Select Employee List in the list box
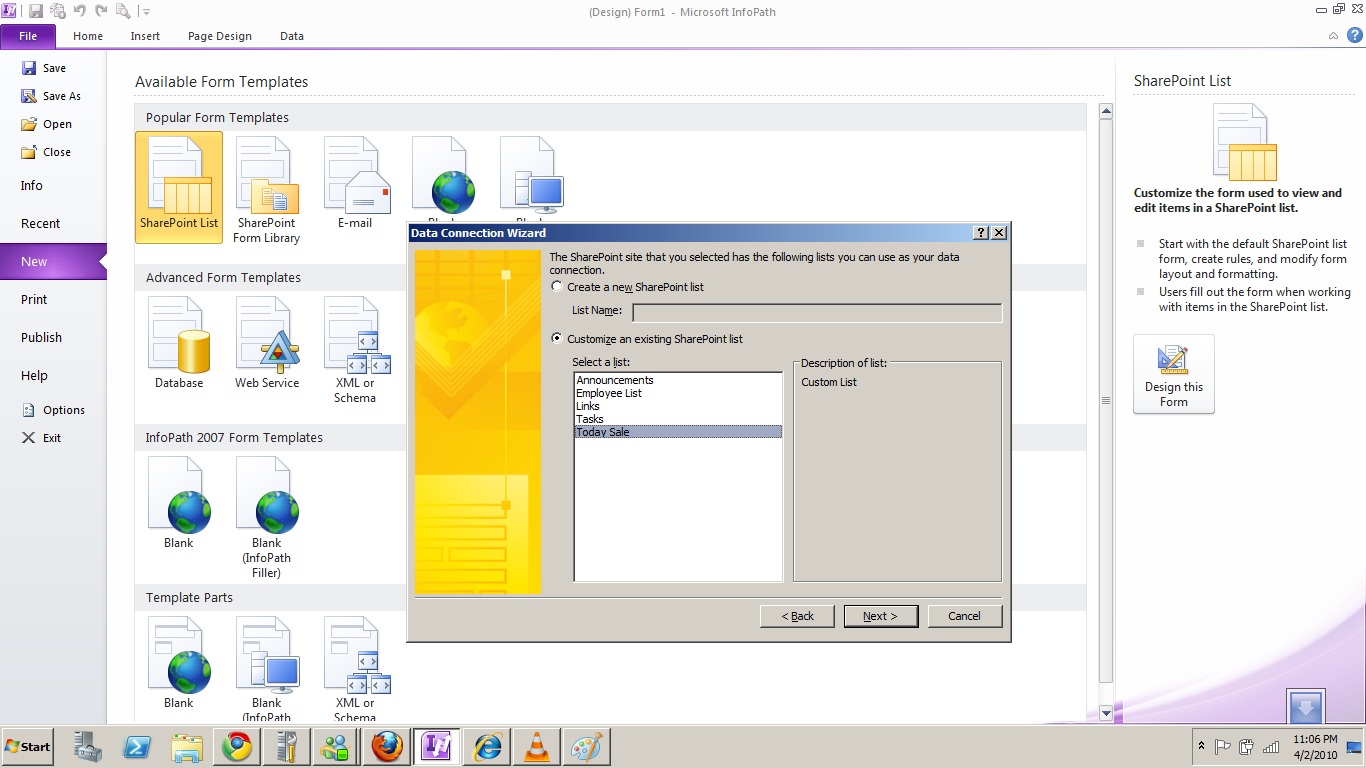 (609, 394)
